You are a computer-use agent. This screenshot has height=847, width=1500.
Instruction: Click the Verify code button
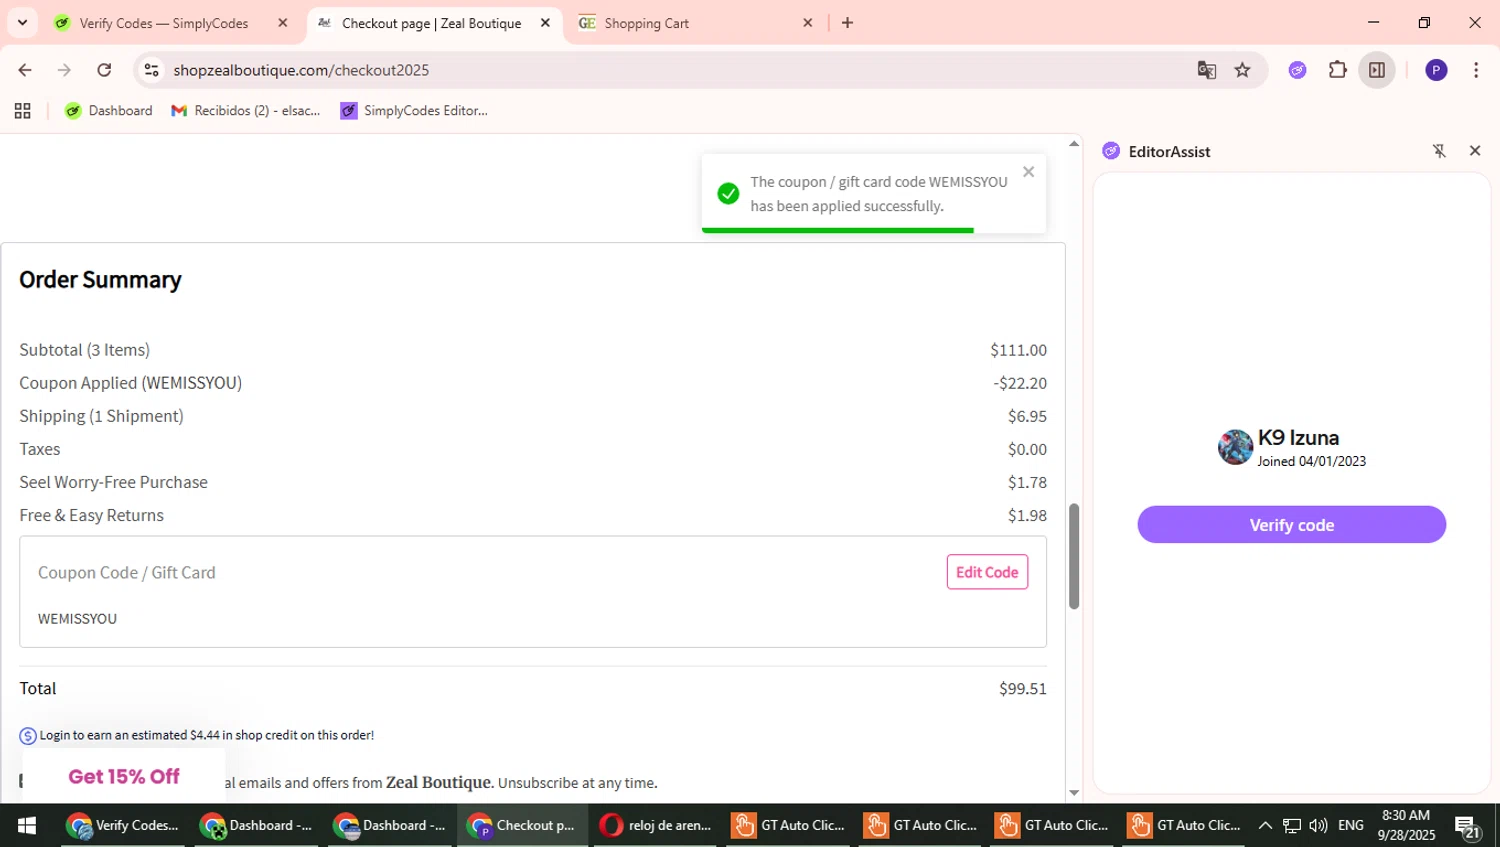click(1291, 525)
